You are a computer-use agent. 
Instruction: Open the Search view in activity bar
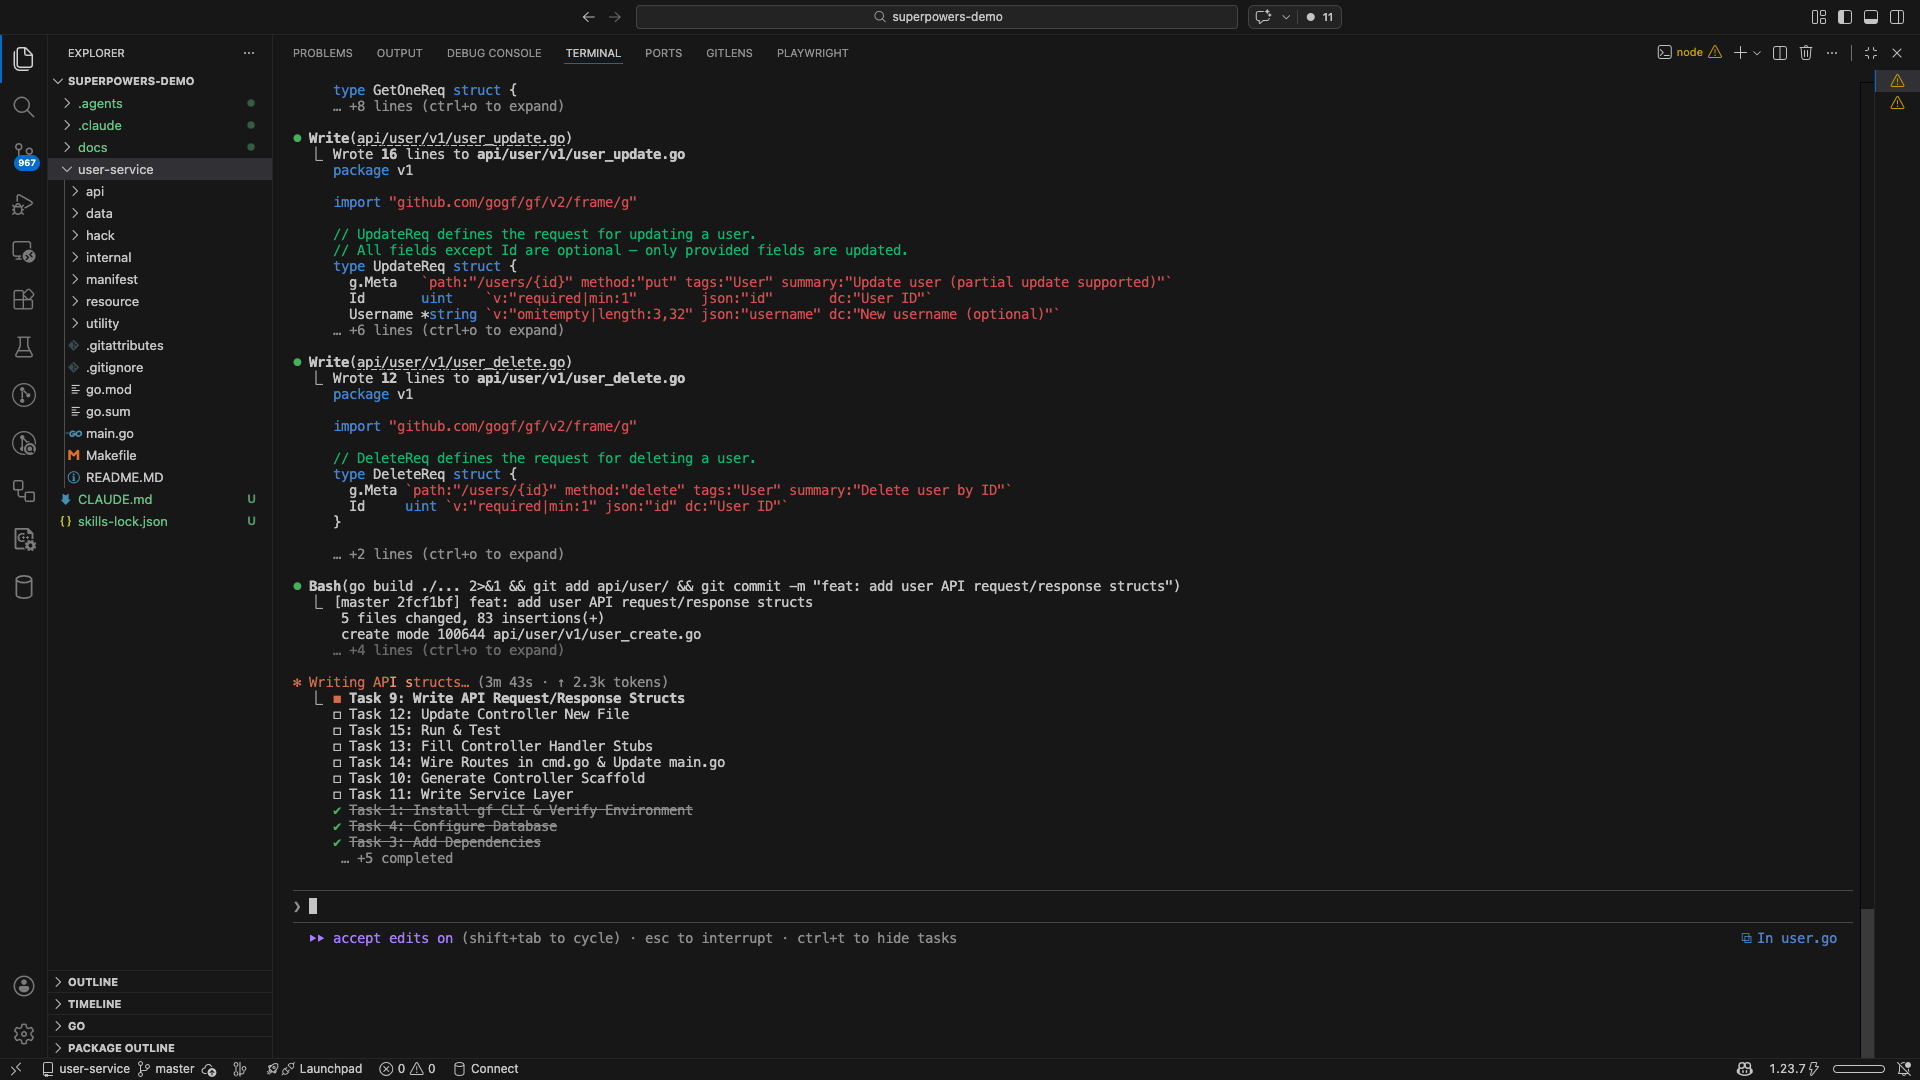point(24,107)
